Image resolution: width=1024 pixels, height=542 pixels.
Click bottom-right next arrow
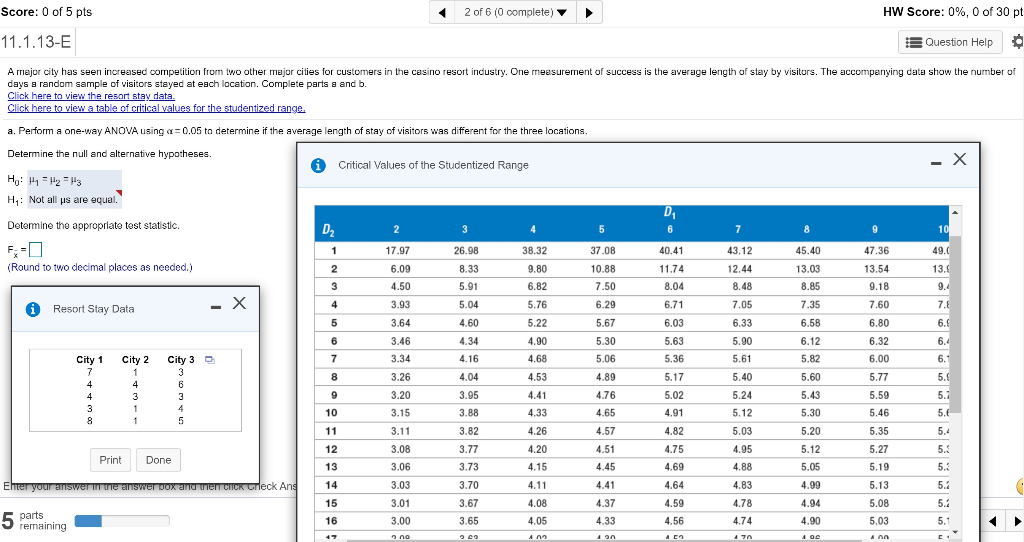click(x=1016, y=521)
